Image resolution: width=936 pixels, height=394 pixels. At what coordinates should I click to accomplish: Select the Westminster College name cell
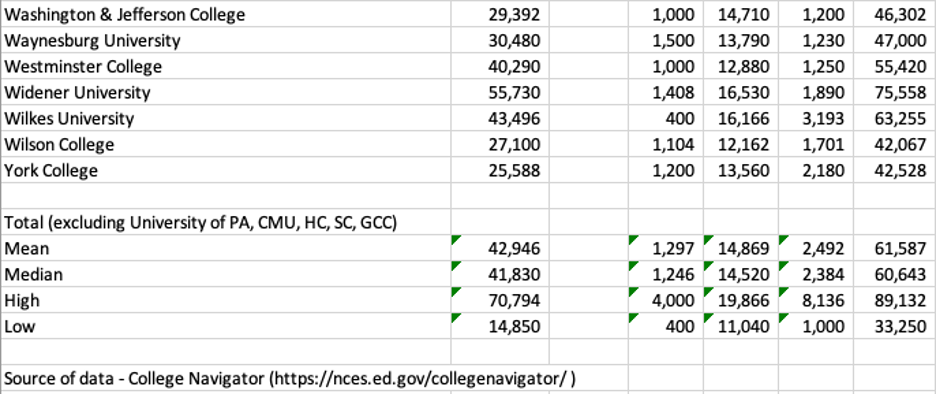coord(226,66)
